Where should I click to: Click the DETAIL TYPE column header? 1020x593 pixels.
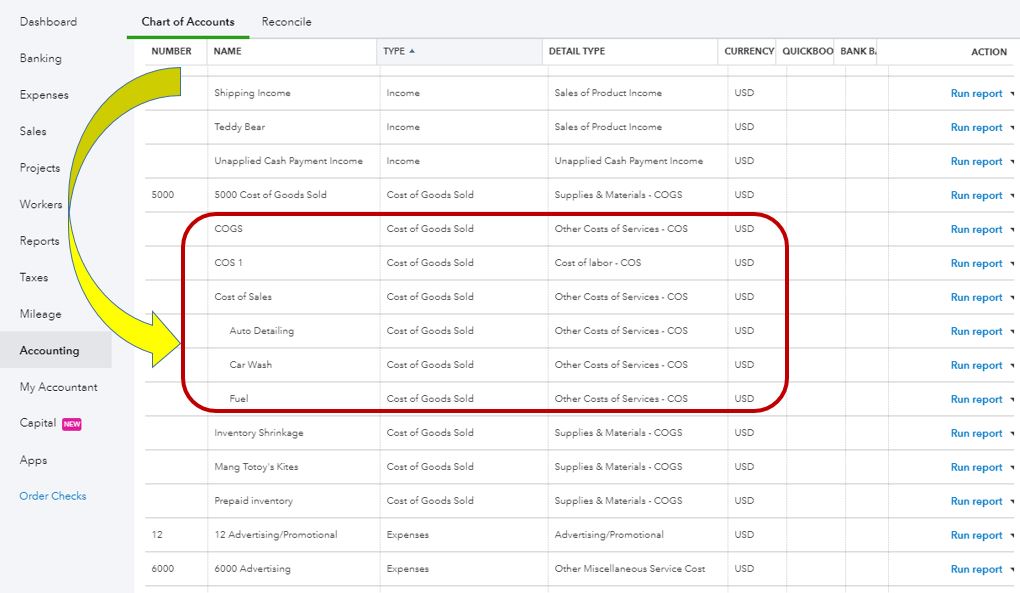576,51
